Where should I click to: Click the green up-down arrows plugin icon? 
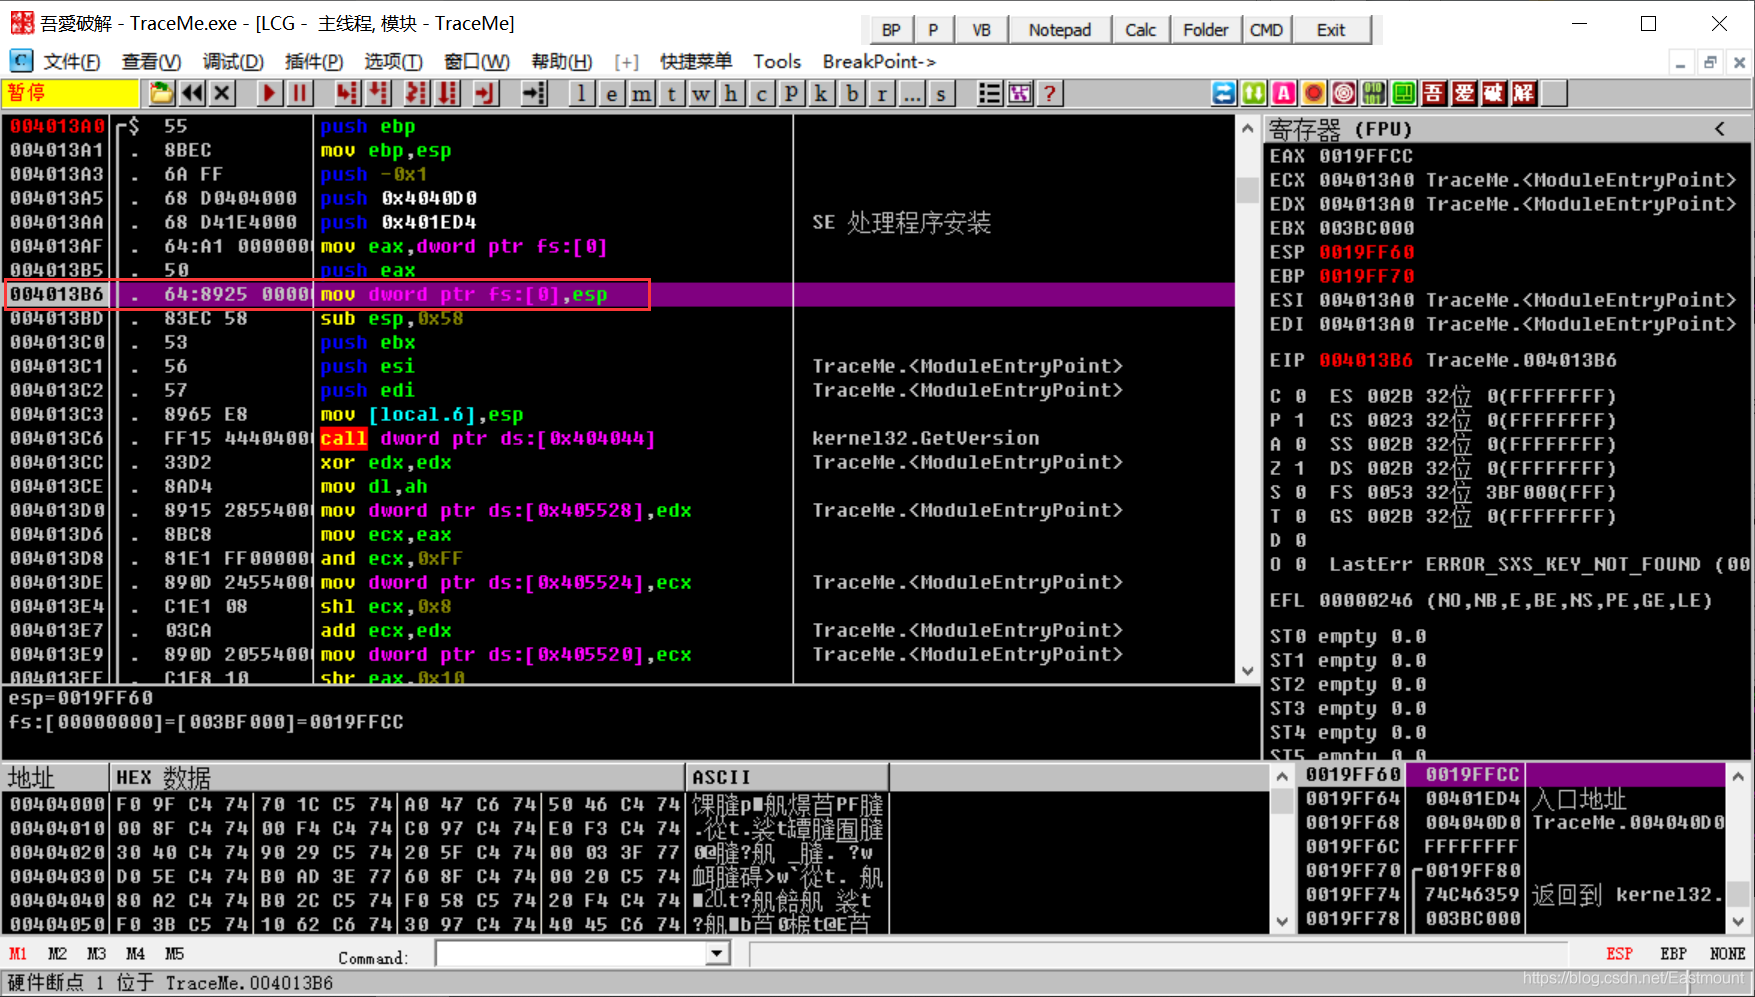(x=1254, y=94)
